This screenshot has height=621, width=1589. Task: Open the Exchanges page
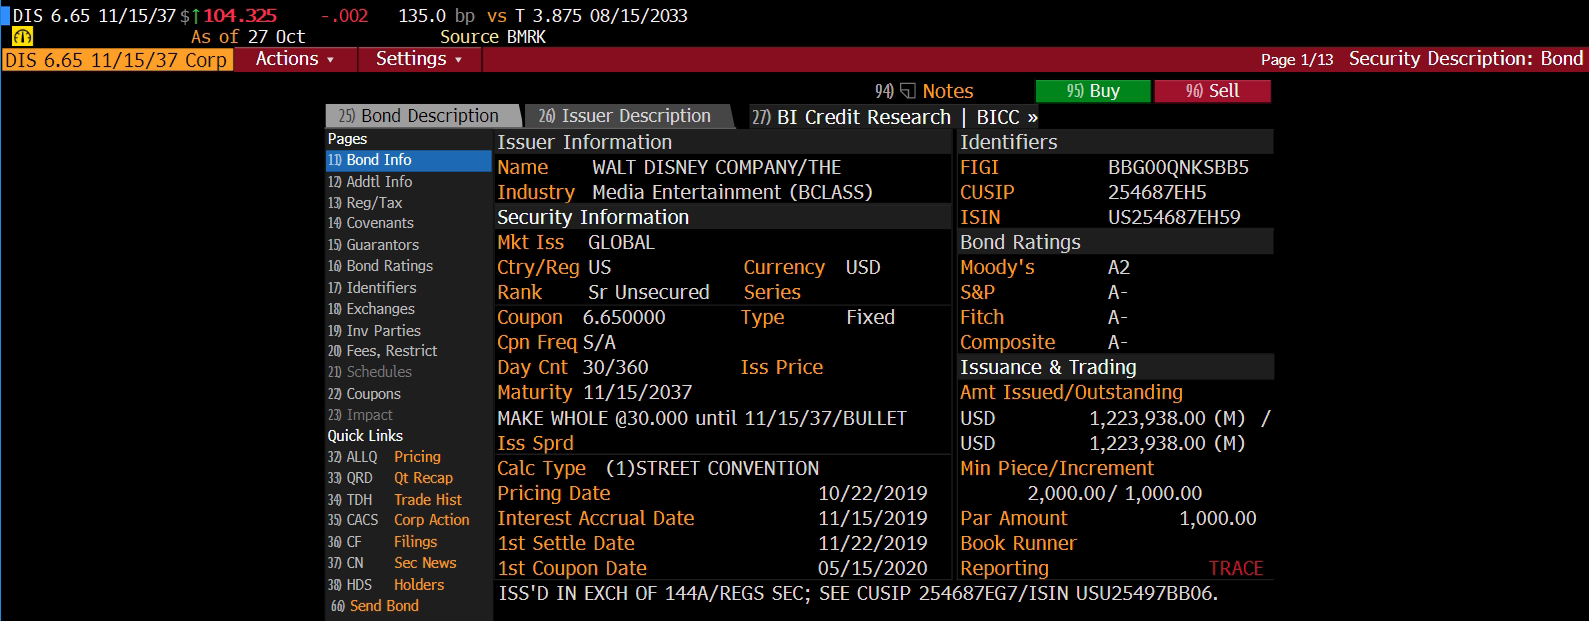tap(371, 309)
